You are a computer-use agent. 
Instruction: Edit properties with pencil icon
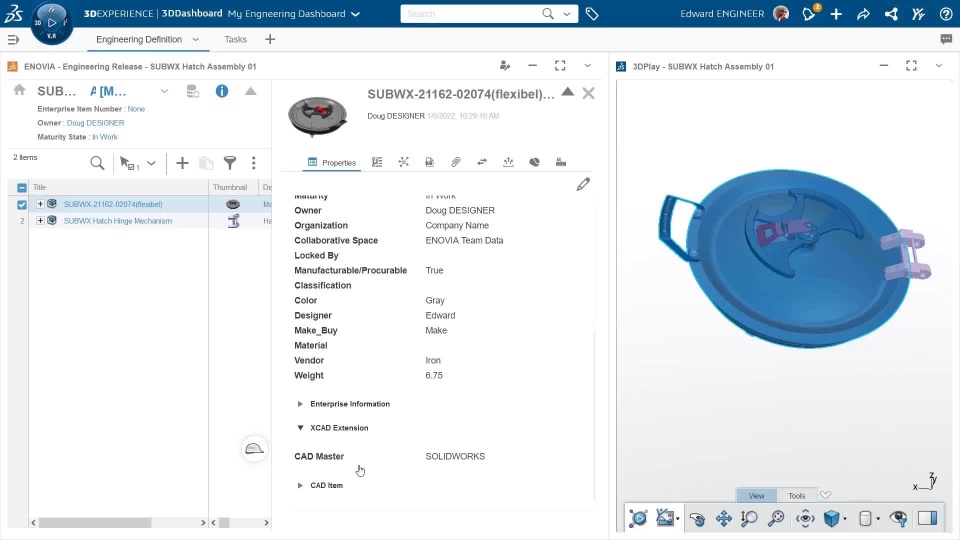[x=583, y=184]
